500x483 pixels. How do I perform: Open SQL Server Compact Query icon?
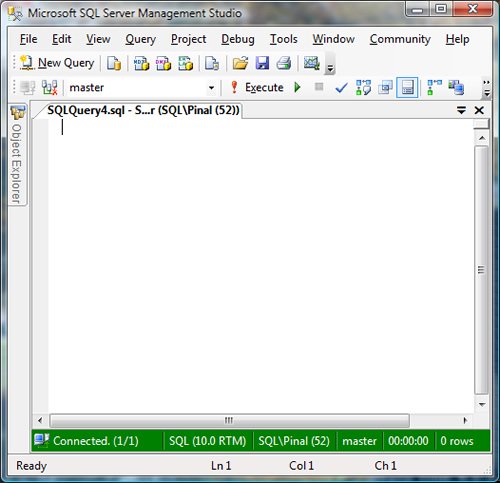(212, 63)
